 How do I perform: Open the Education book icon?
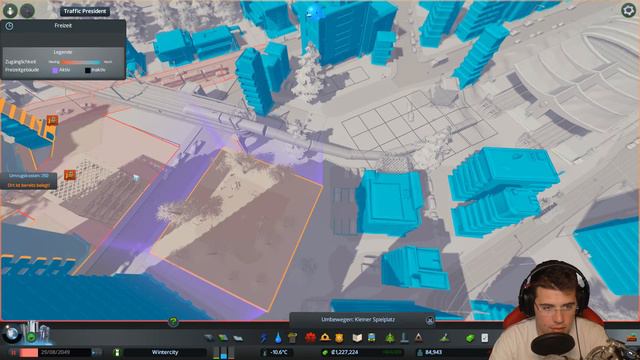[x=357, y=338]
